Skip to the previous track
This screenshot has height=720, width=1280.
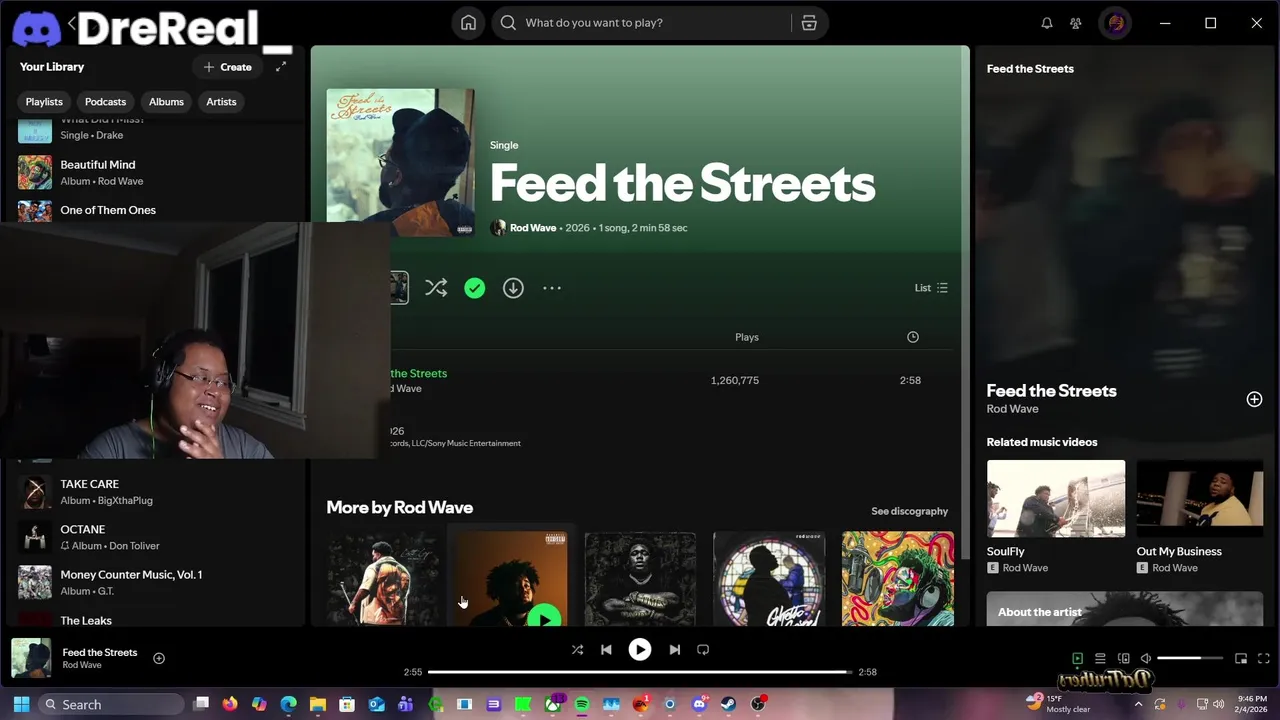(x=606, y=650)
